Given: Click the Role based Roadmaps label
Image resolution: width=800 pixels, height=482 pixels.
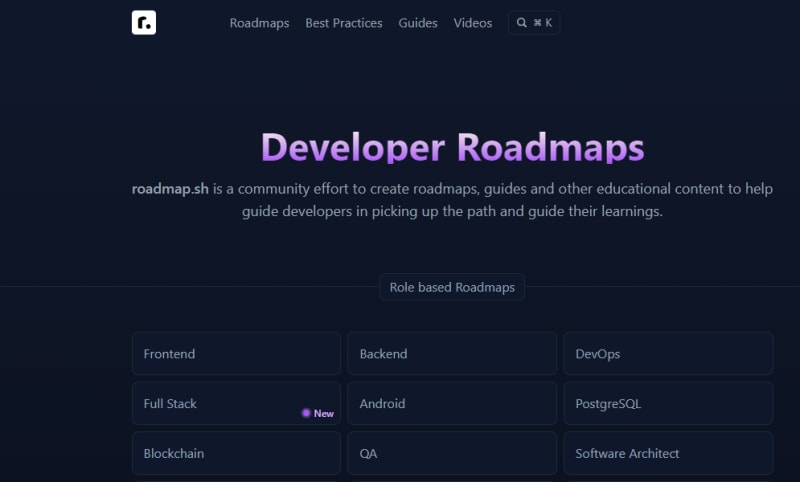Looking at the screenshot, I should tap(452, 287).
